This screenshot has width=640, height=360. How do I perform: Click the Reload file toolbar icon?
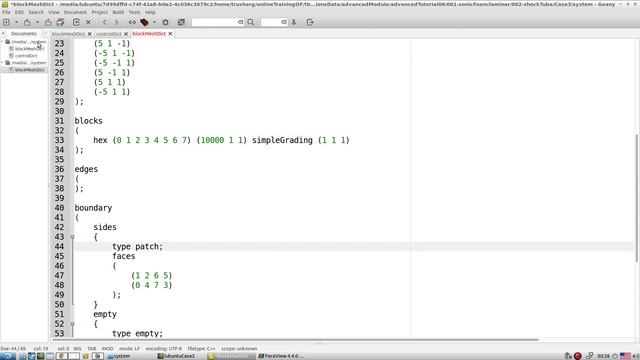[x=76, y=22]
